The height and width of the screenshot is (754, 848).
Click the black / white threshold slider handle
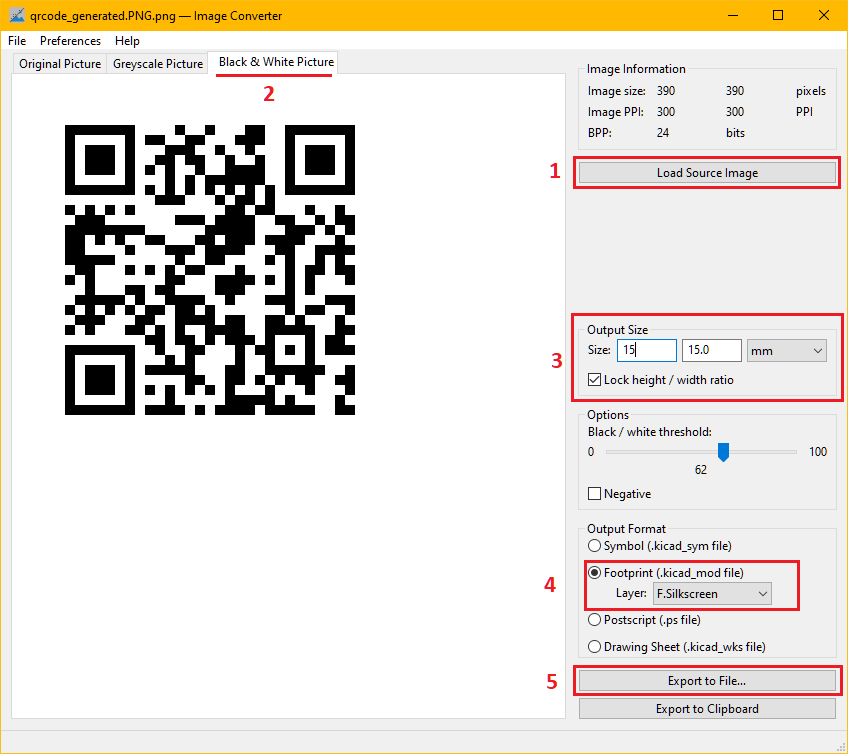(723, 452)
